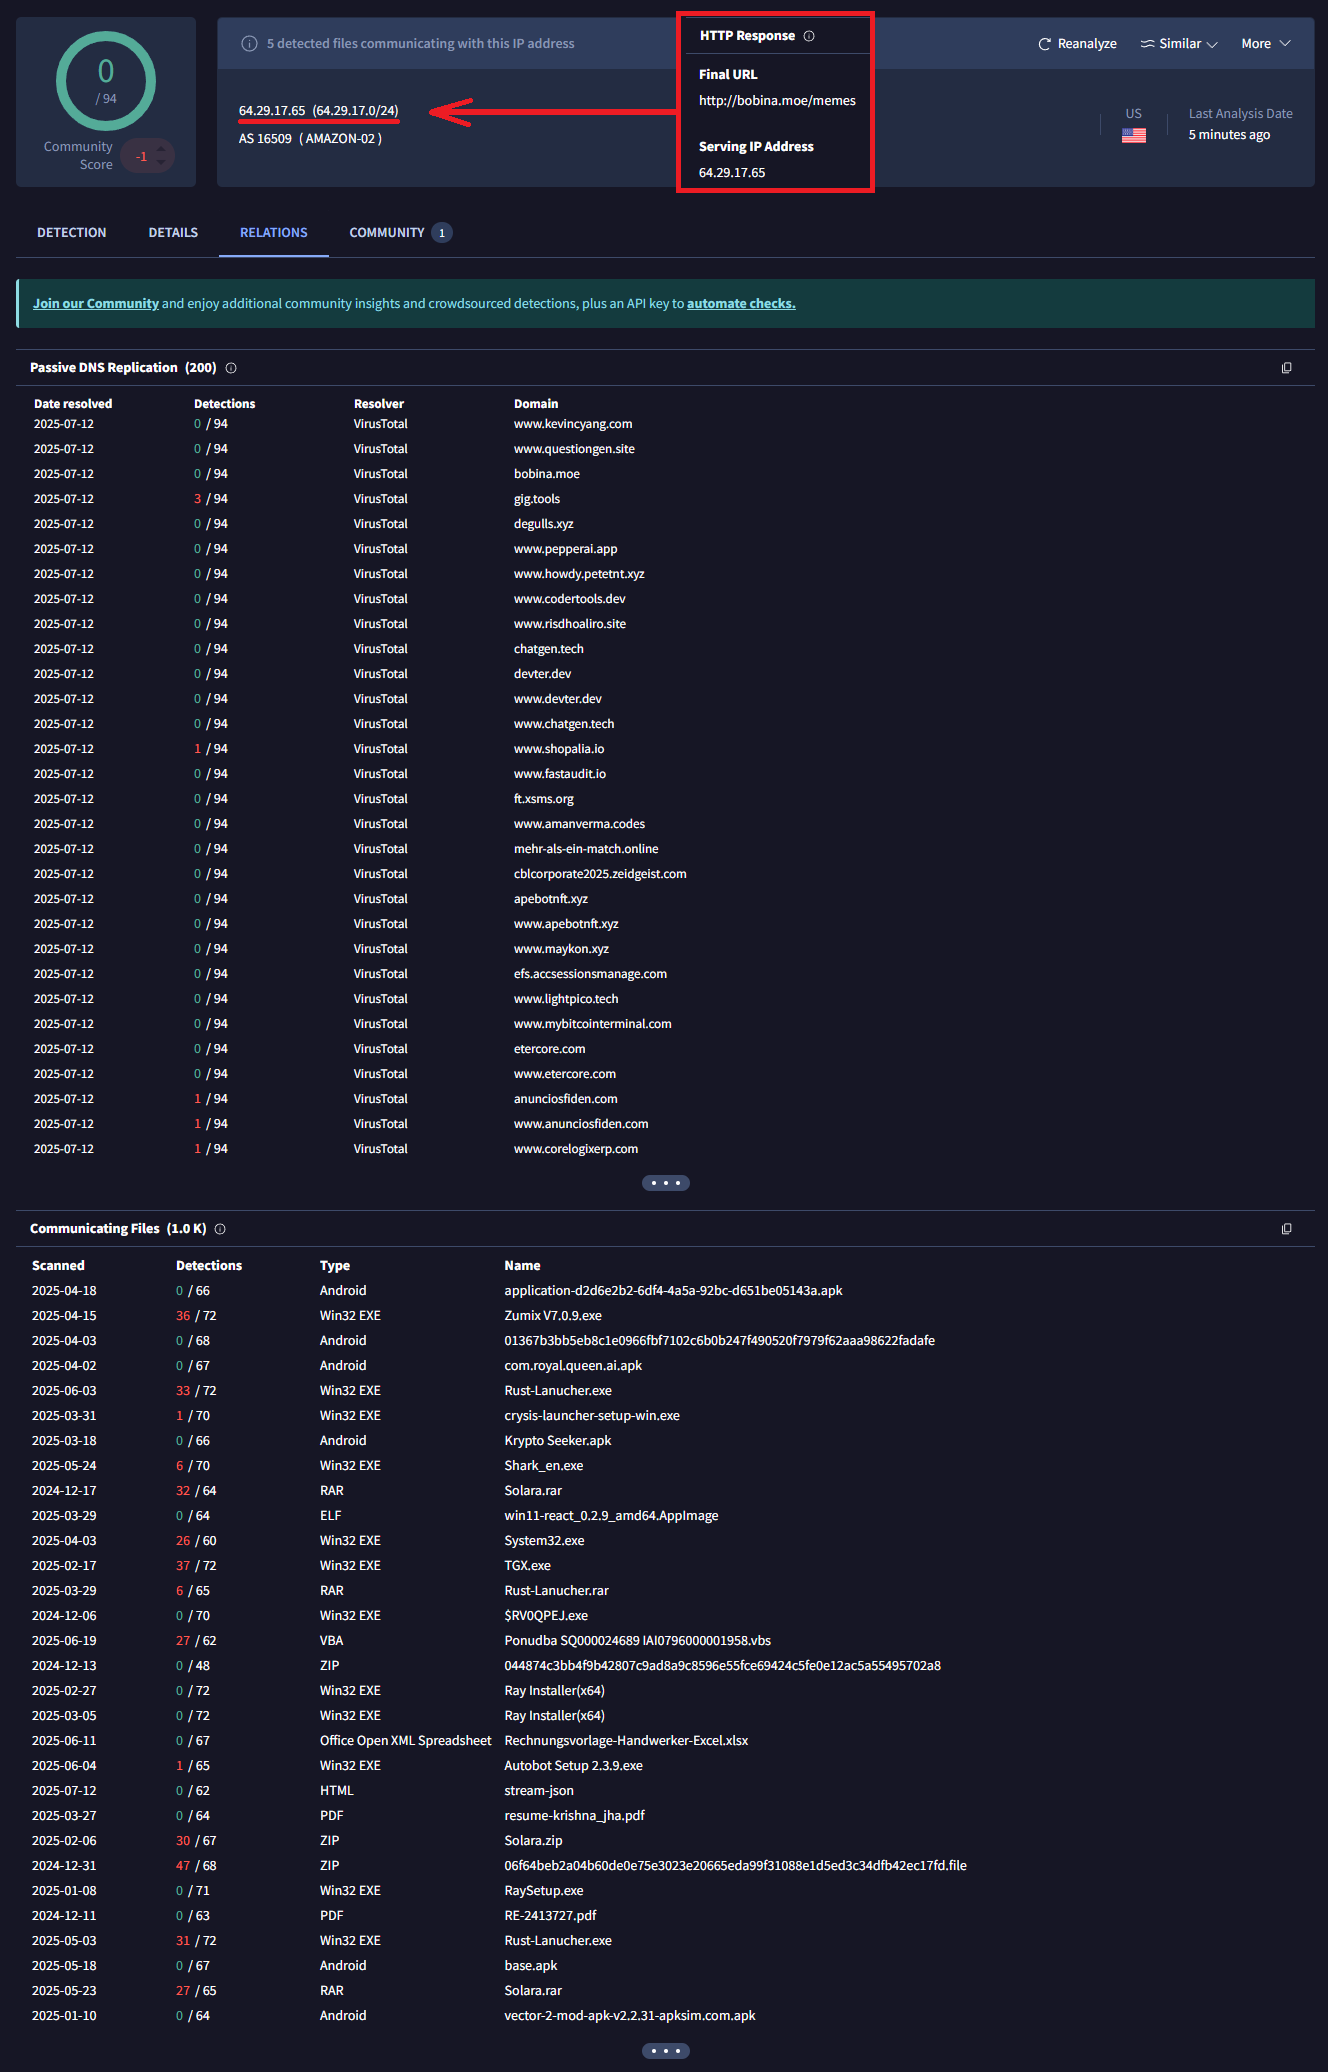Click info icon beside Passive DNS Replication
Image resolution: width=1328 pixels, height=2072 pixels.
tap(231, 368)
